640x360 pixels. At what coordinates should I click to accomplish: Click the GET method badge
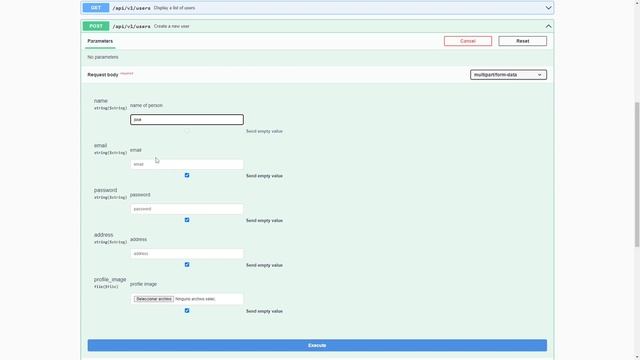(x=96, y=8)
